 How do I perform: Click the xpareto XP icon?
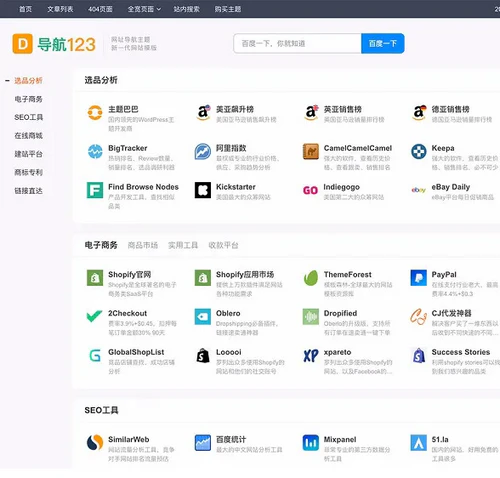pyautogui.click(x=311, y=355)
